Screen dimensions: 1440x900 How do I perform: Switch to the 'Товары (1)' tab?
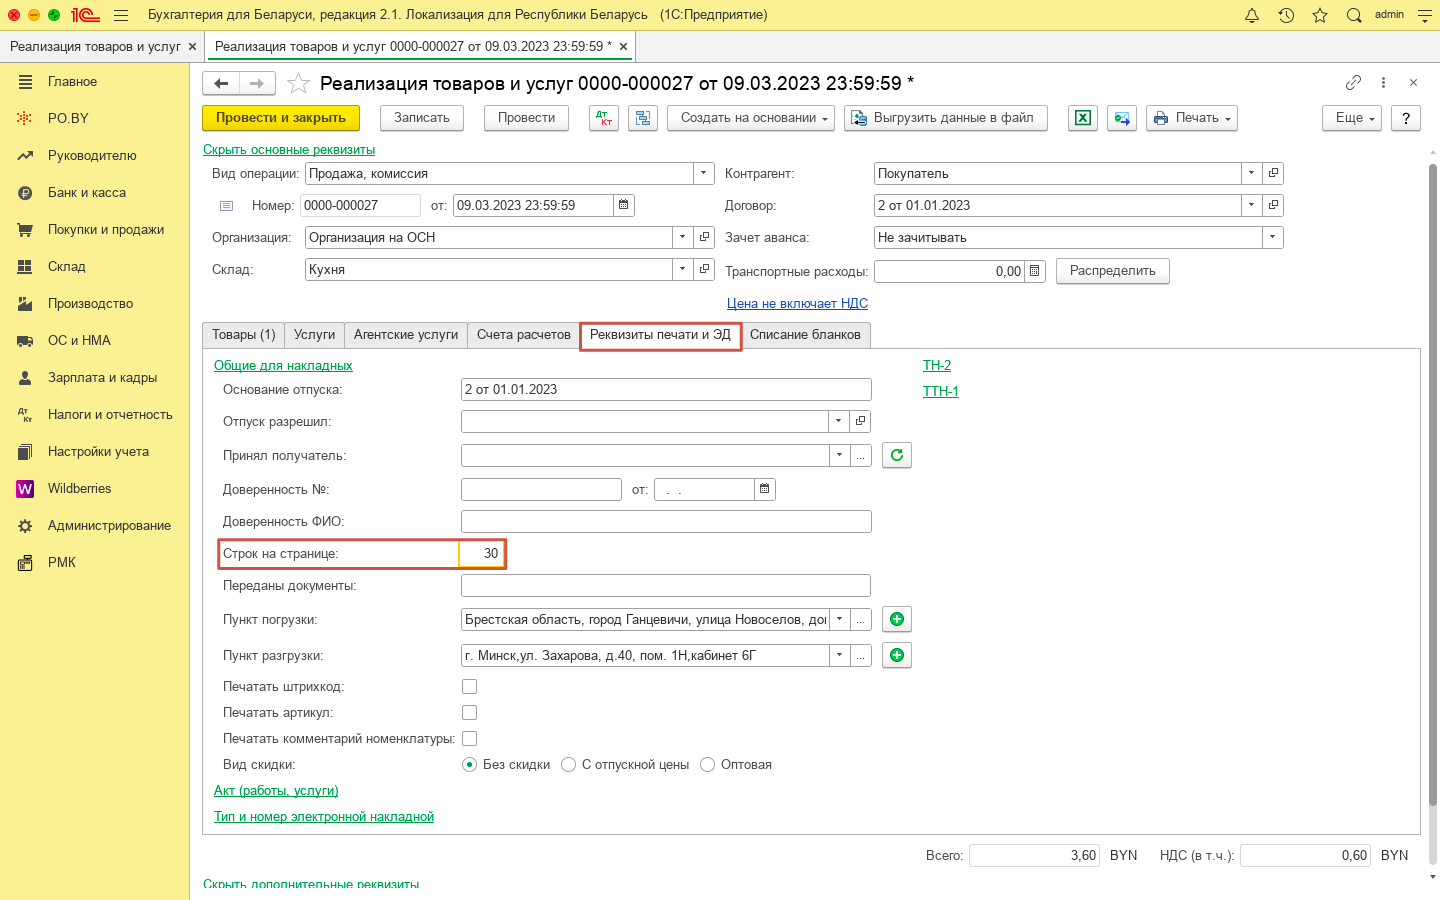coord(243,335)
